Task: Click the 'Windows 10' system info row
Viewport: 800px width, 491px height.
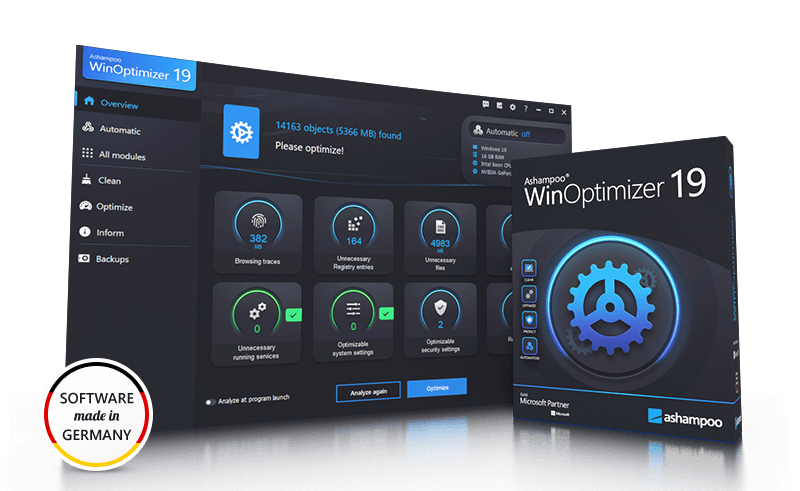Action: pos(490,149)
